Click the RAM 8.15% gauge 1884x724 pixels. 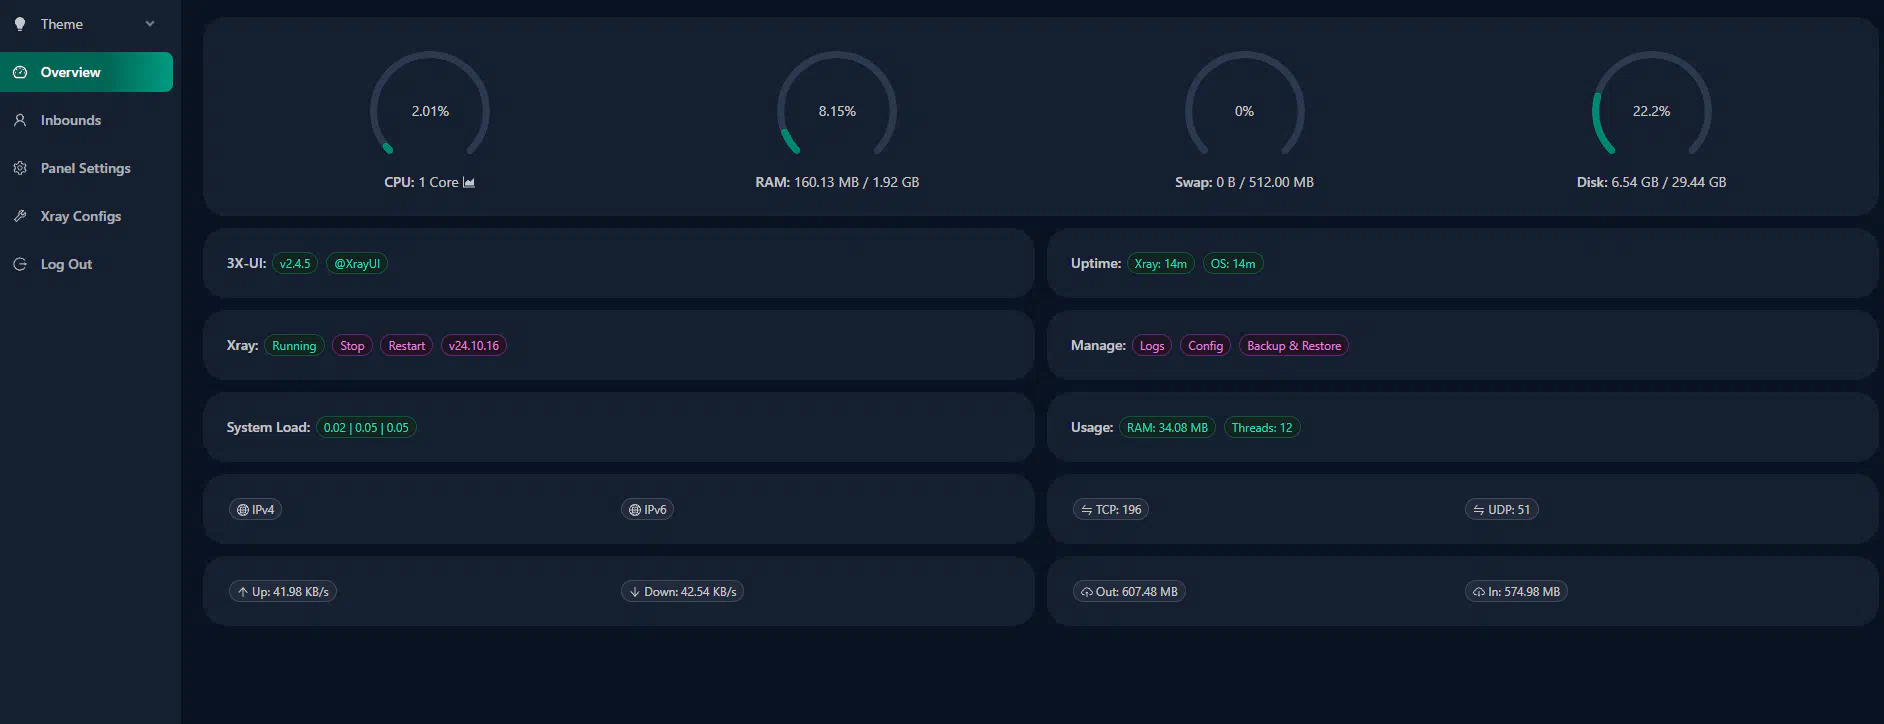pos(837,105)
